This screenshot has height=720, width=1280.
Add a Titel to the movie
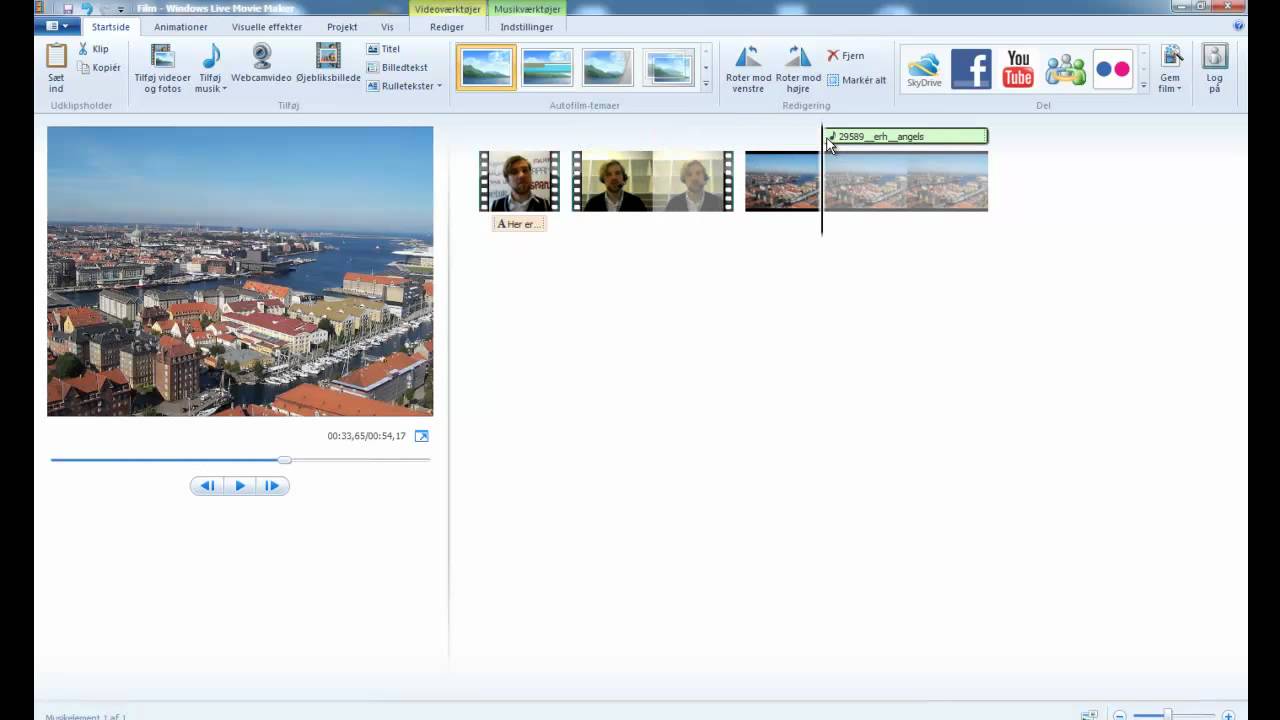tap(384, 49)
